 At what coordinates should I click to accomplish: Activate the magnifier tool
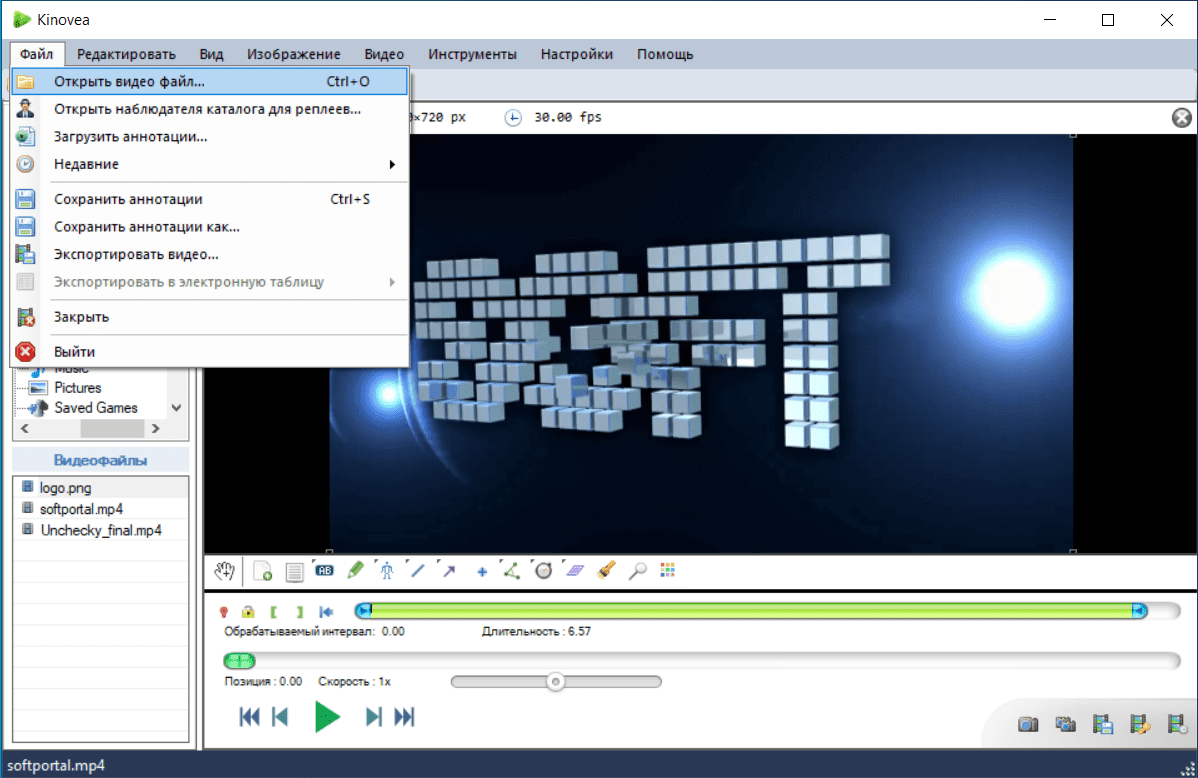tap(637, 571)
